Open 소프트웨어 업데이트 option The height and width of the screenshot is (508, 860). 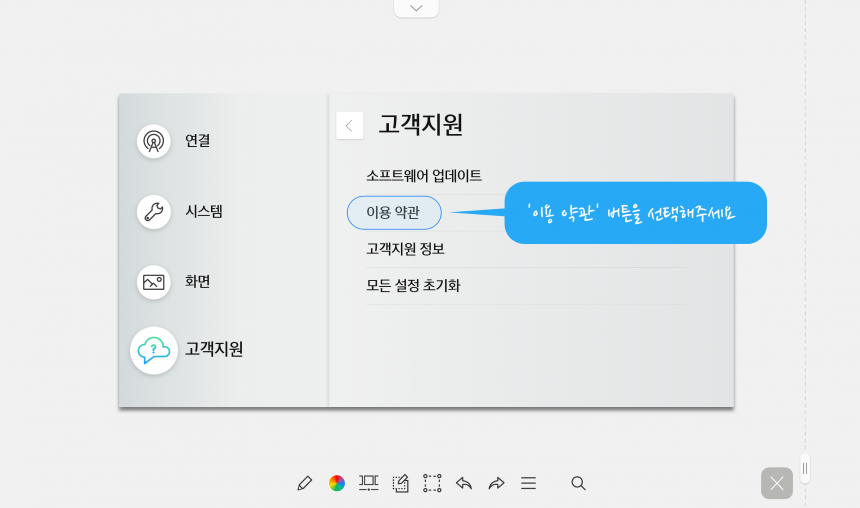424,176
